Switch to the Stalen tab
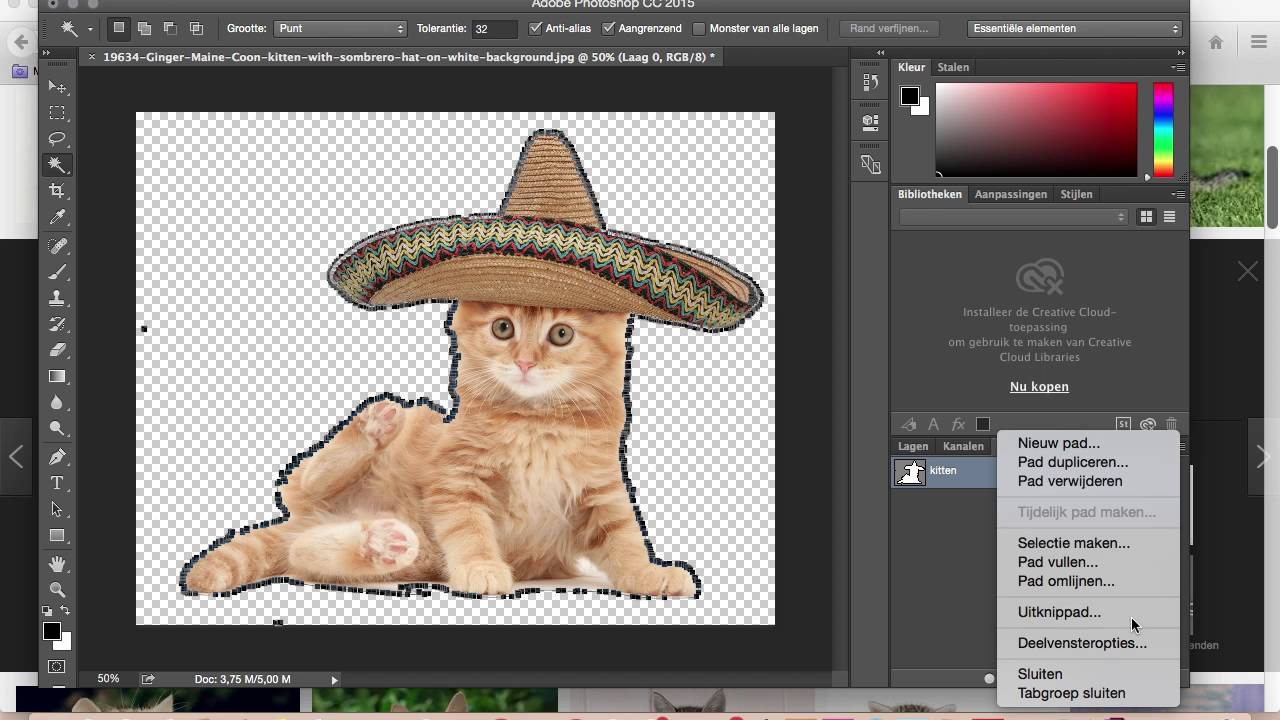The width and height of the screenshot is (1280, 720). (x=953, y=67)
